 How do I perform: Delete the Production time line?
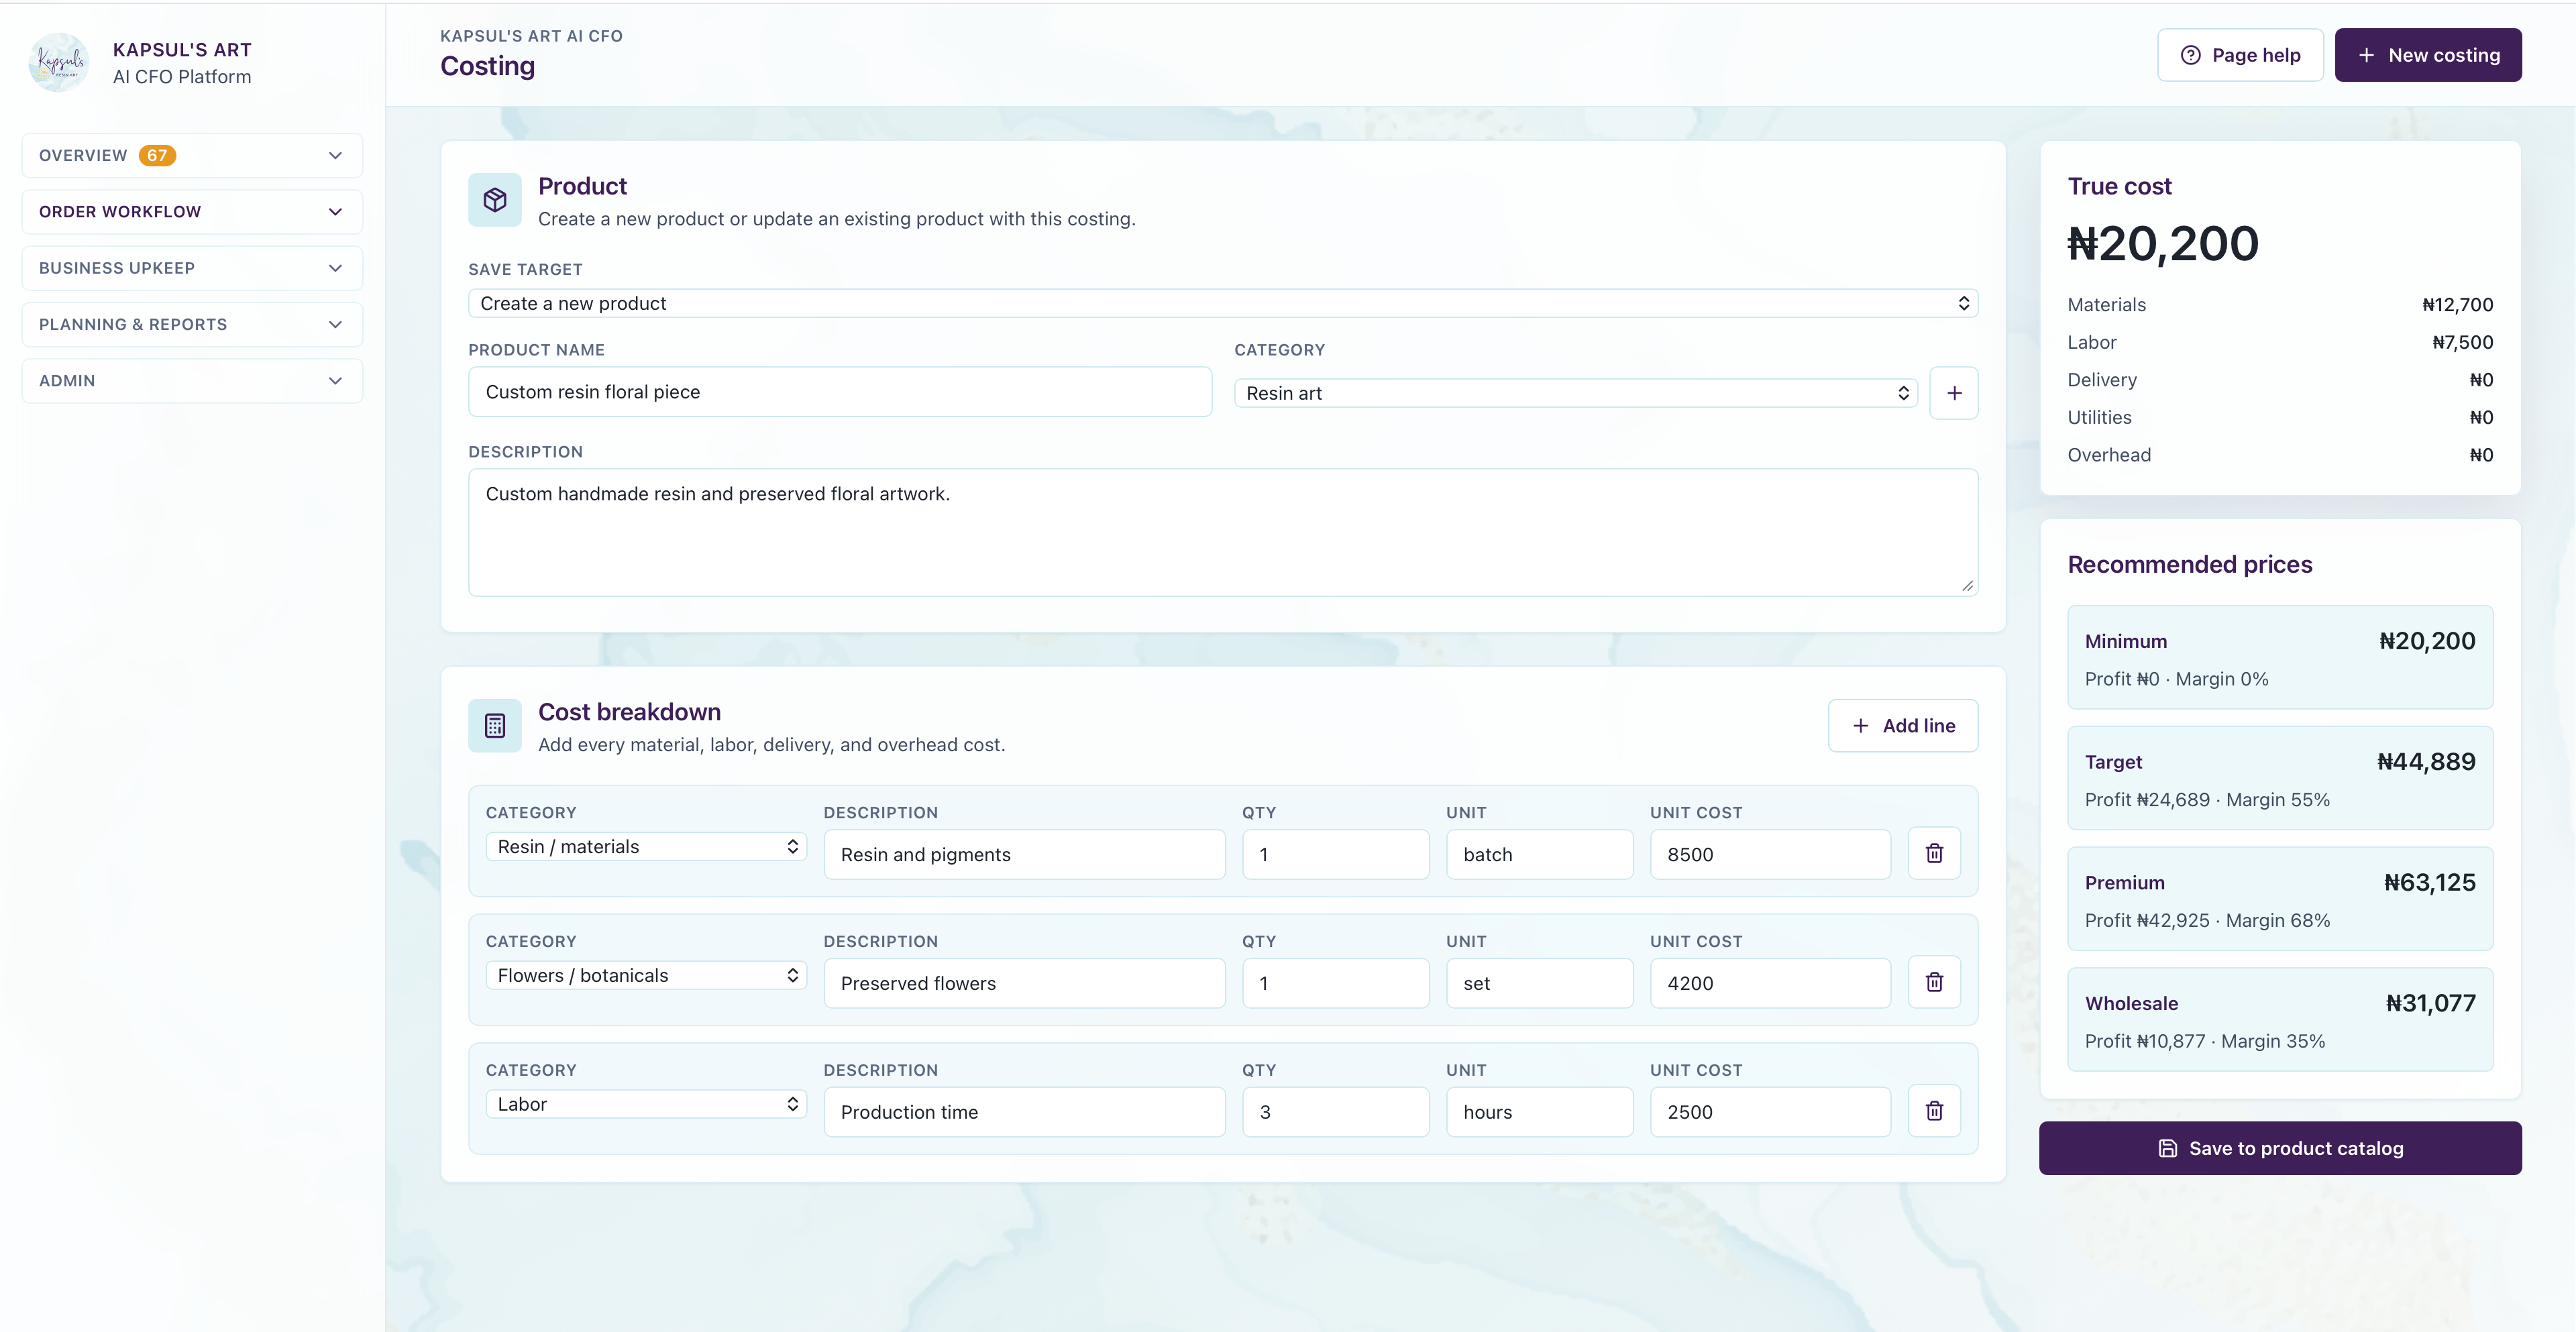pyautogui.click(x=1934, y=1111)
